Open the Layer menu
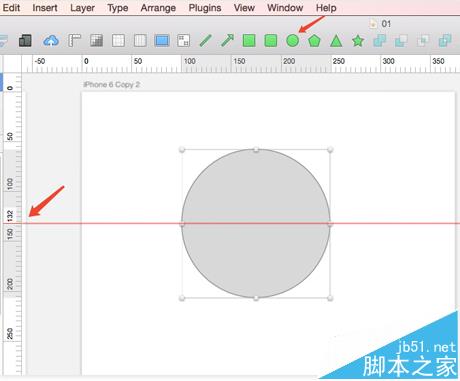Image resolution: width=460 pixels, height=381 pixels. click(x=82, y=7)
